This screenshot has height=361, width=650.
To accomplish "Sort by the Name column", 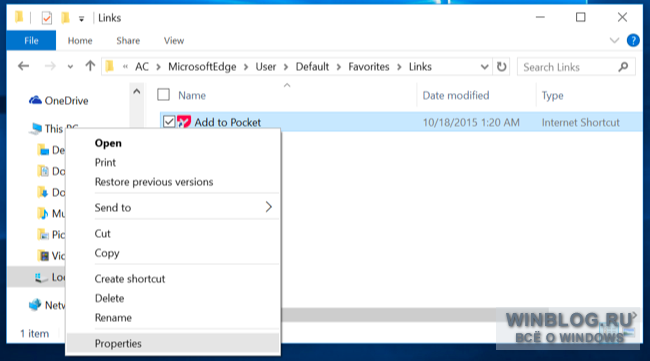I will pos(192,96).
